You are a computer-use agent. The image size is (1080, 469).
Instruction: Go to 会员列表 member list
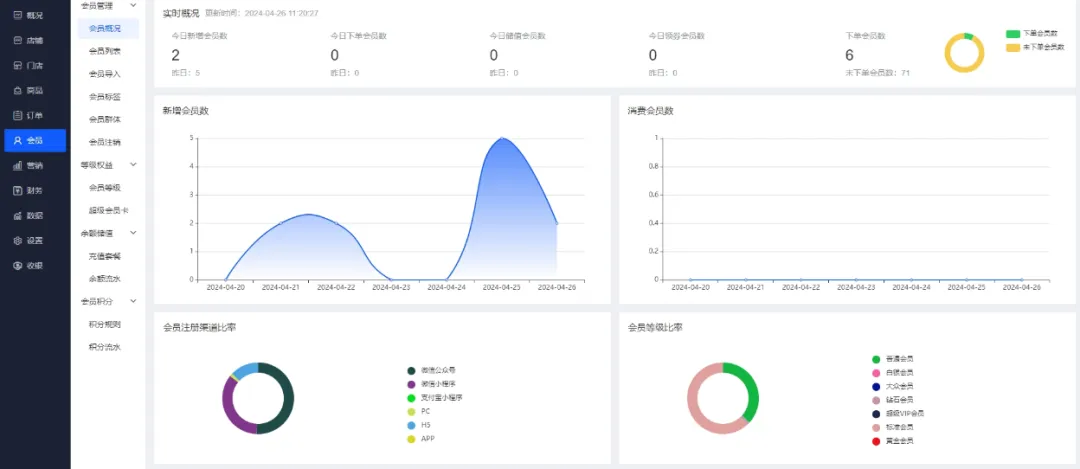click(x=105, y=51)
